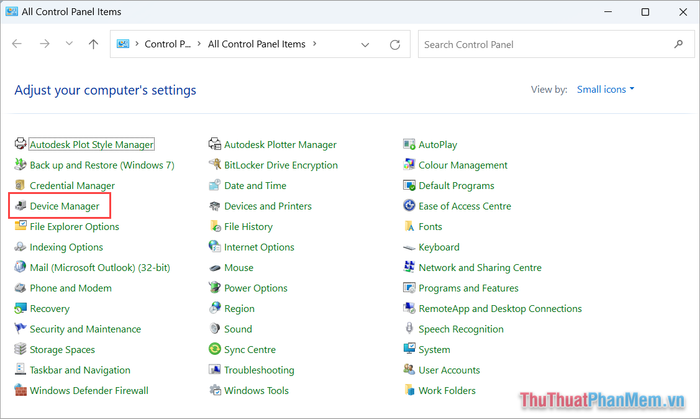
Task: Click the User Accounts people icon
Action: 409,369
